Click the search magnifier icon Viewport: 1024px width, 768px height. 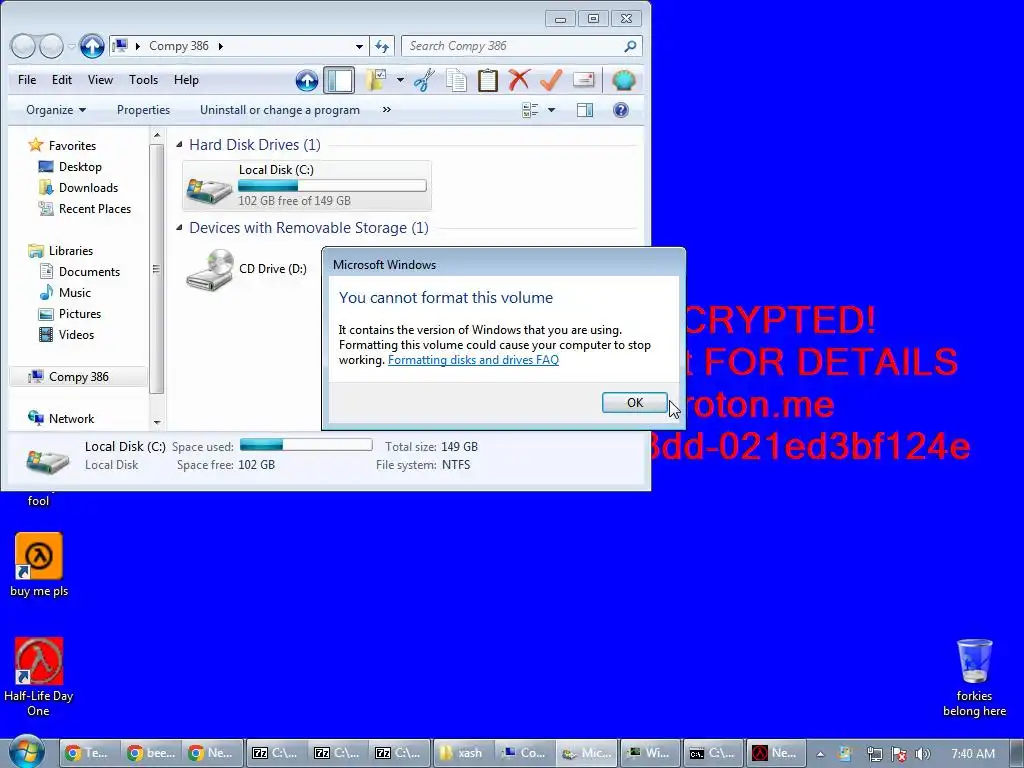(x=630, y=46)
